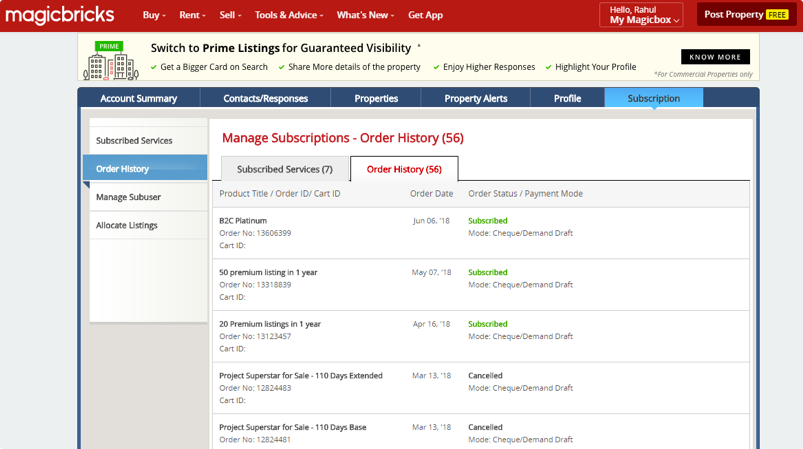This screenshot has height=449, width=803.
Task: Click the Get App link
Action: coord(426,15)
